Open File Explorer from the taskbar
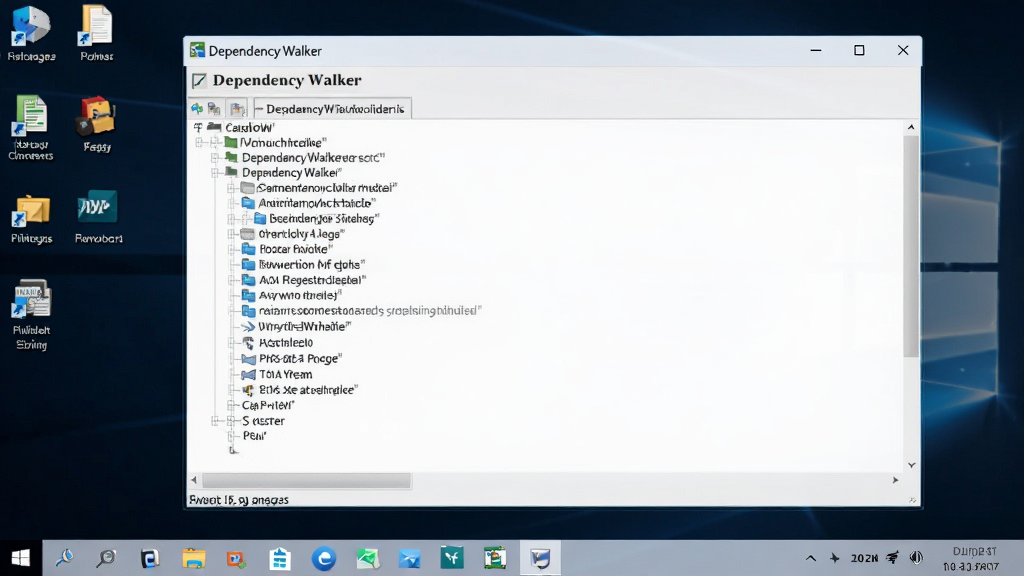Screen dimensions: 1024x576 193,558
